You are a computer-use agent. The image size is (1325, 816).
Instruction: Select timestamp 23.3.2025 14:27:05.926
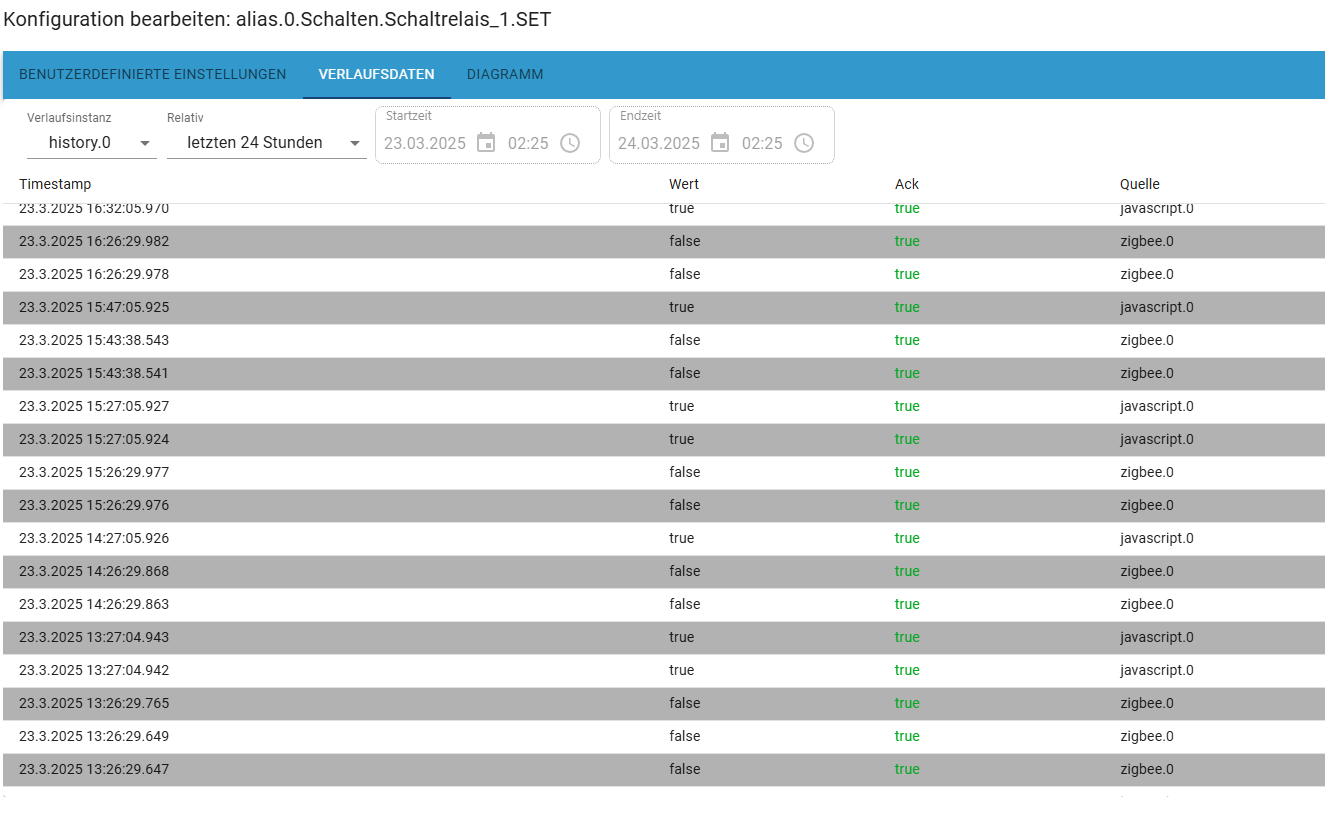click(94, 538)
